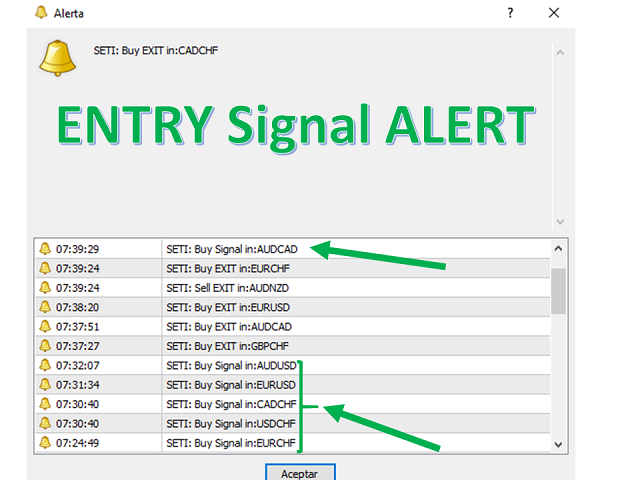The image size is (640, 480).
Task: Select 'SETI: Buy Signal in:AUDUSD' alert entry
Action: click(231, 365)
